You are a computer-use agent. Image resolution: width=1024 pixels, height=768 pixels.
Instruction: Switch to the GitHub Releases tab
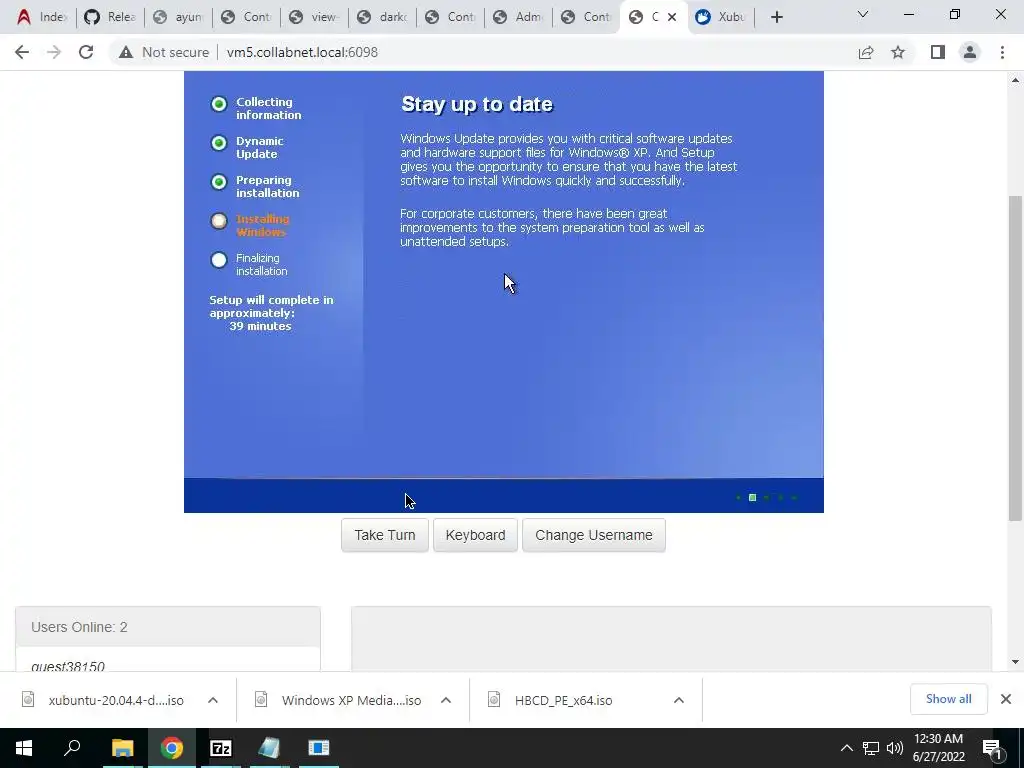coord(109,17)
